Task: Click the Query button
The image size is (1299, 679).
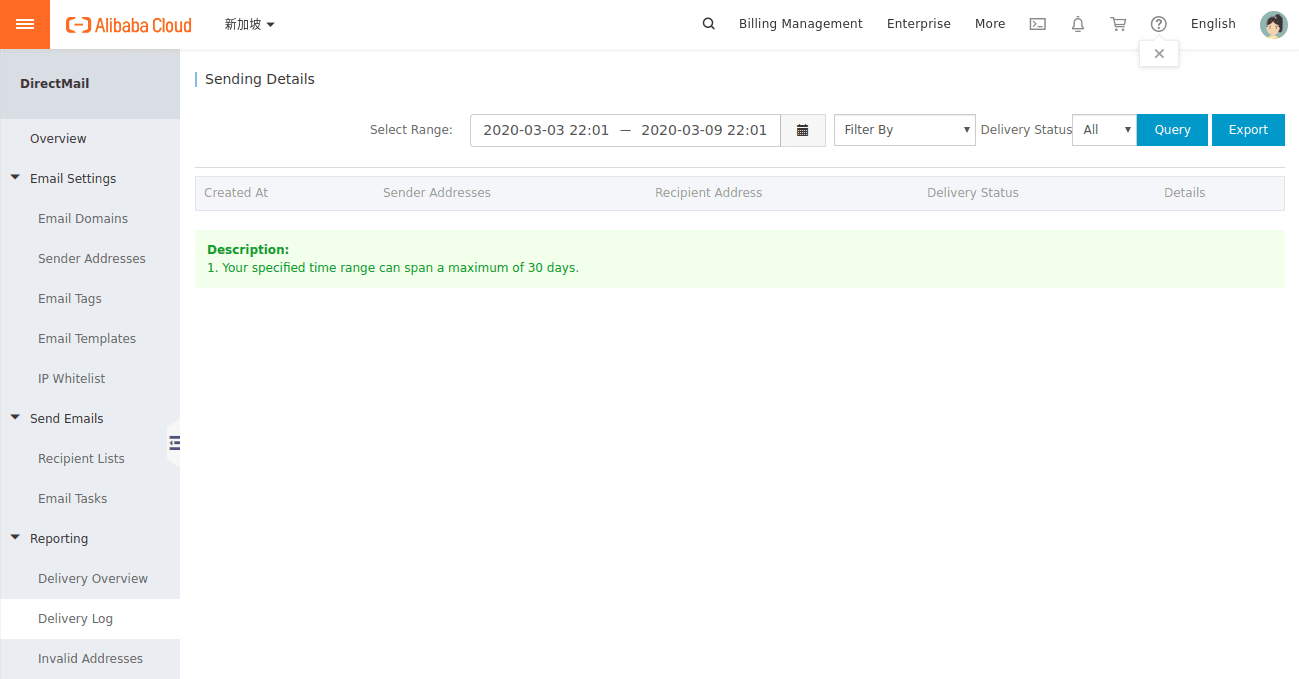Action: coord(1172,130)
